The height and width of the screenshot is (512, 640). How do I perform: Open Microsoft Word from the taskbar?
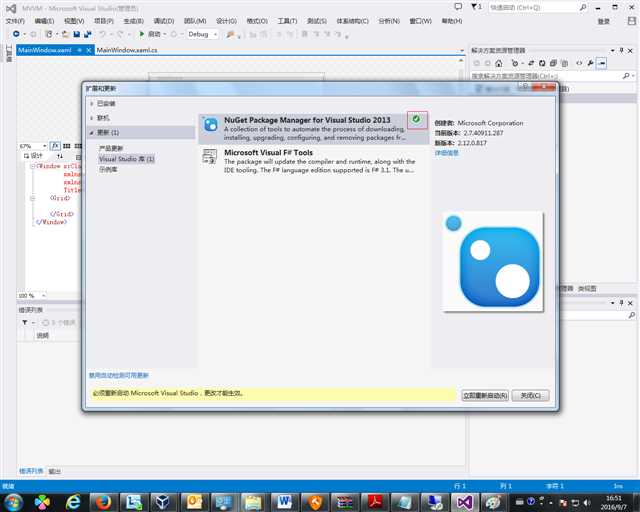coord(284,502)
